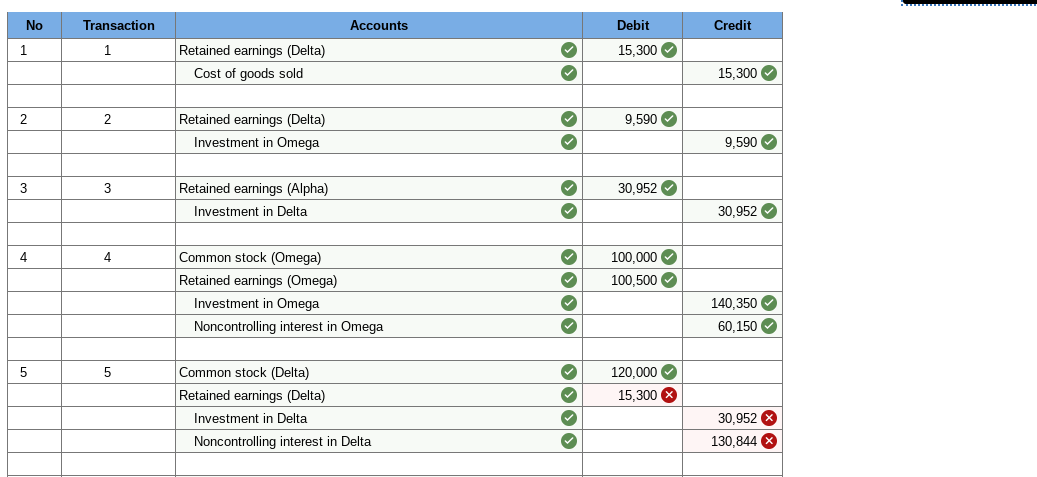Click check icon beside 120,000 debit
This screenshot has width=1037, height=477.
(x=669, y=372)
